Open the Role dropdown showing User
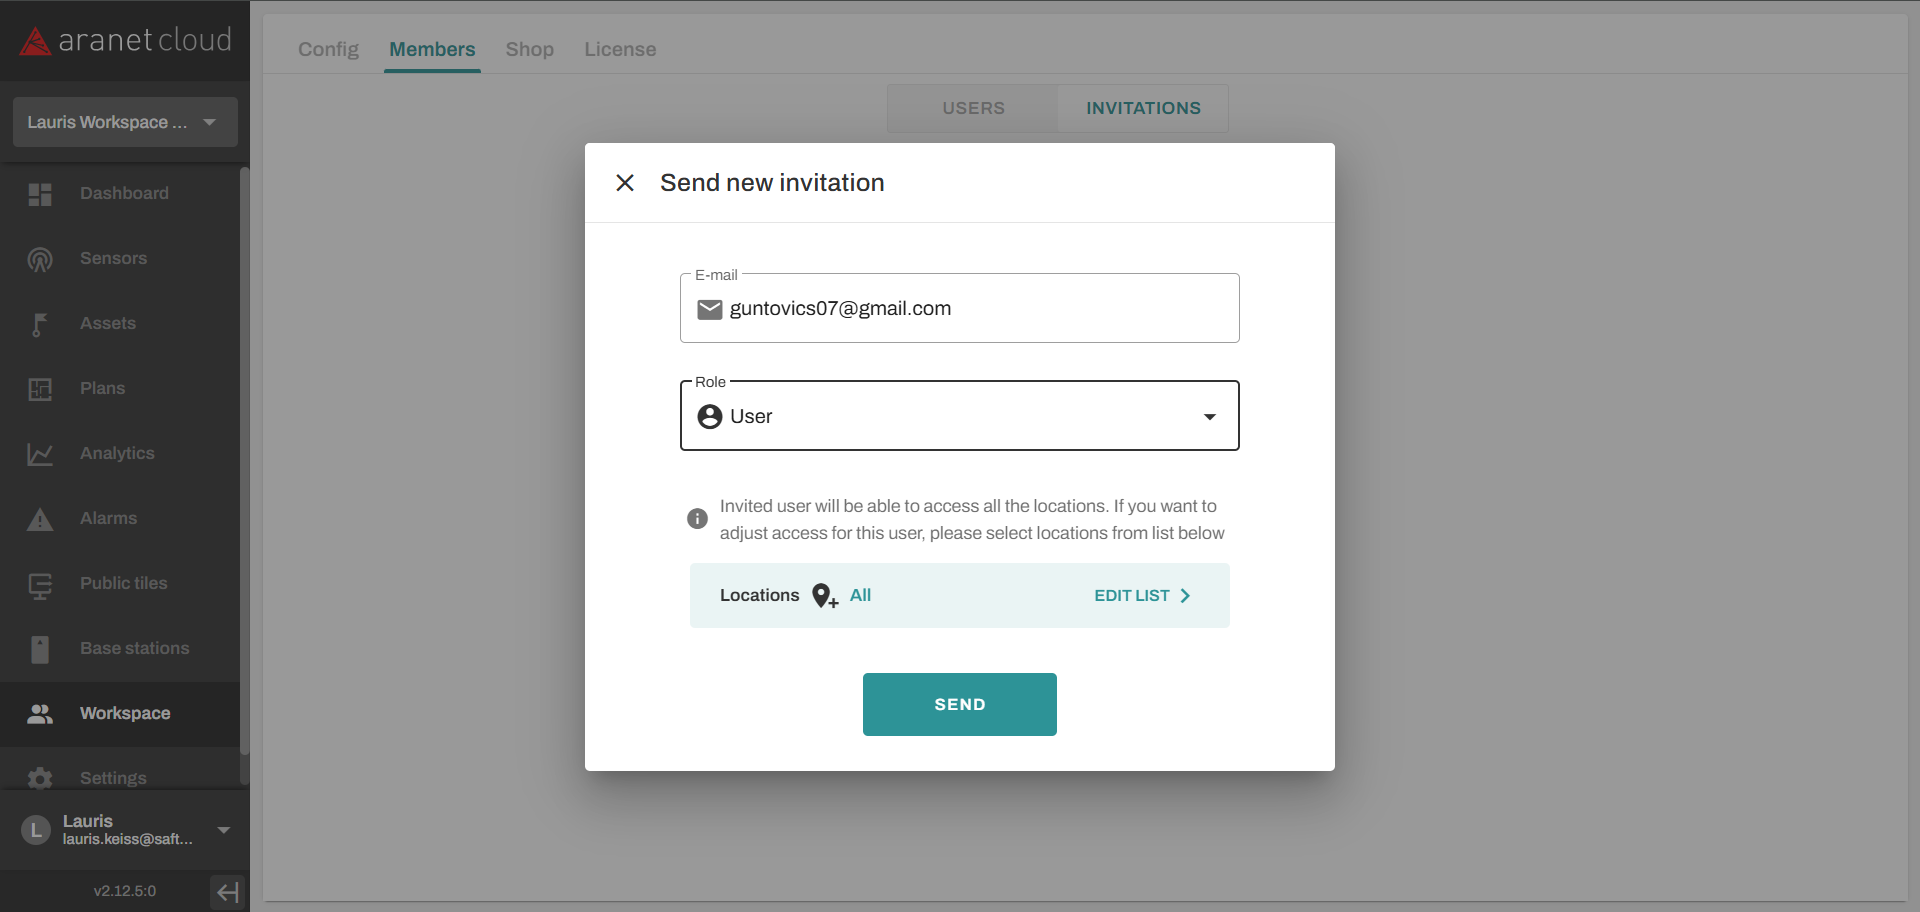 (x=959, y=416)
